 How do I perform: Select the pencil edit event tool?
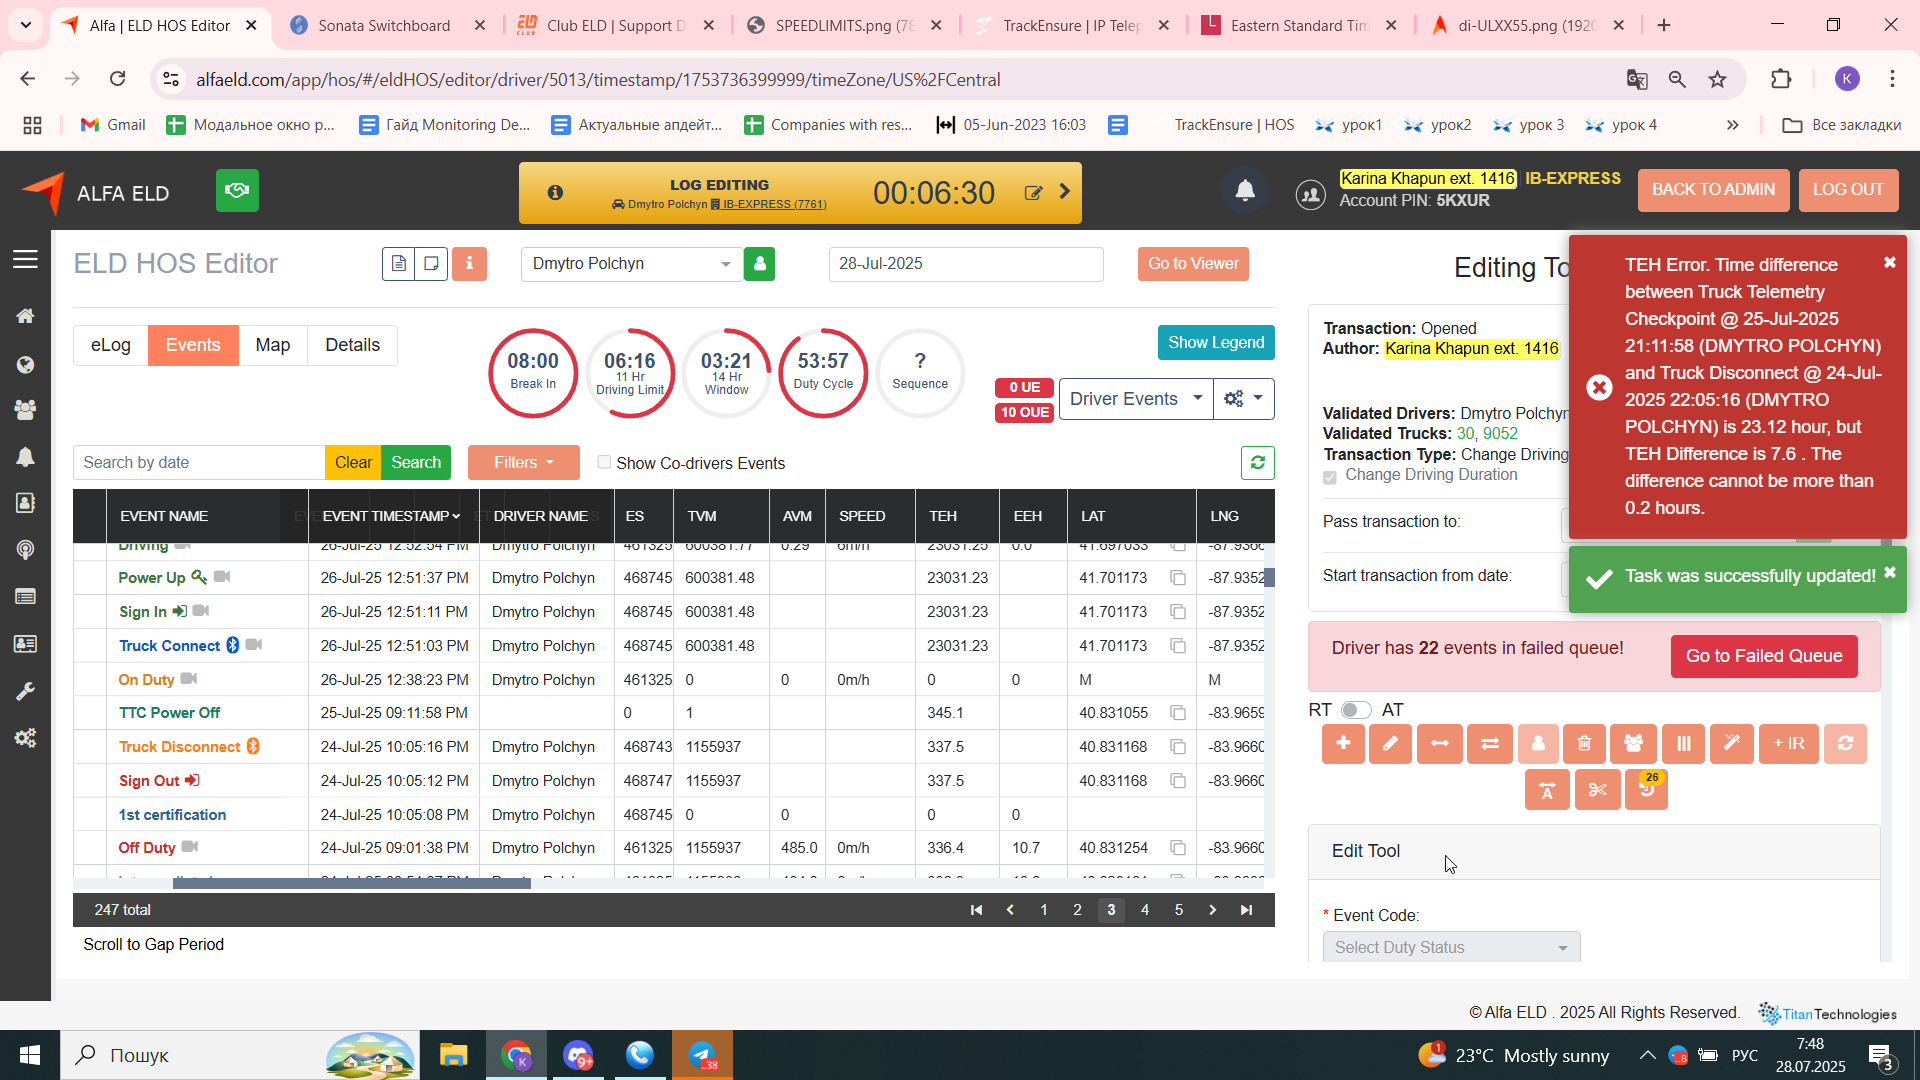1390,744
